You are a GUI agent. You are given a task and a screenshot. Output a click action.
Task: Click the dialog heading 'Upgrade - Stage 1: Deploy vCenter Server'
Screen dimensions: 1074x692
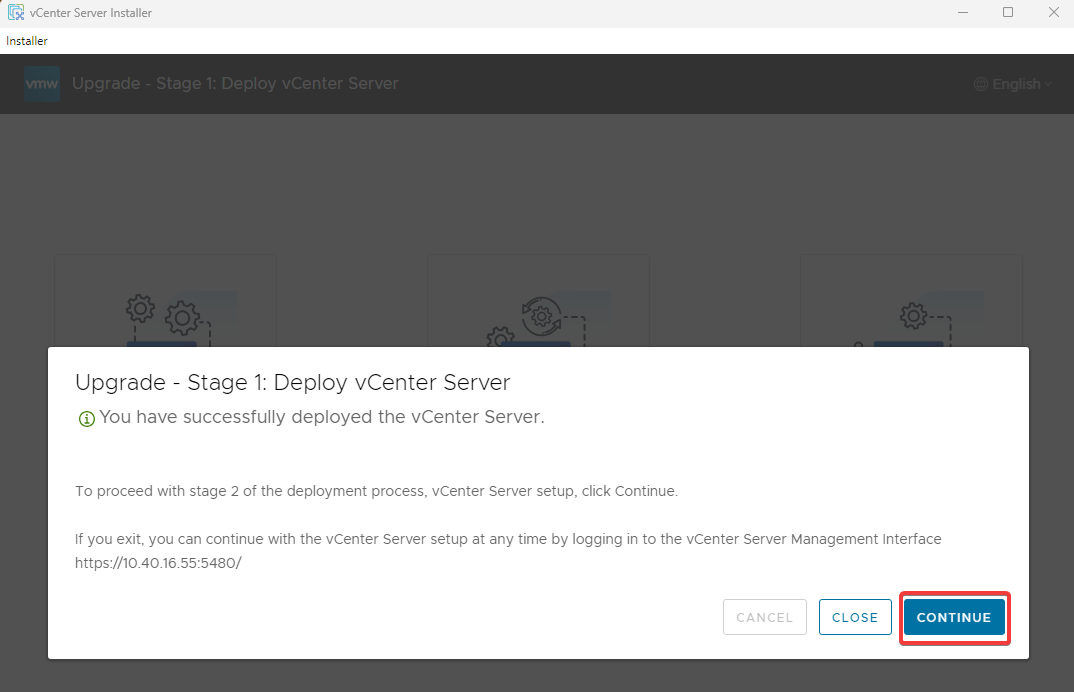click(x=292, y=382)
